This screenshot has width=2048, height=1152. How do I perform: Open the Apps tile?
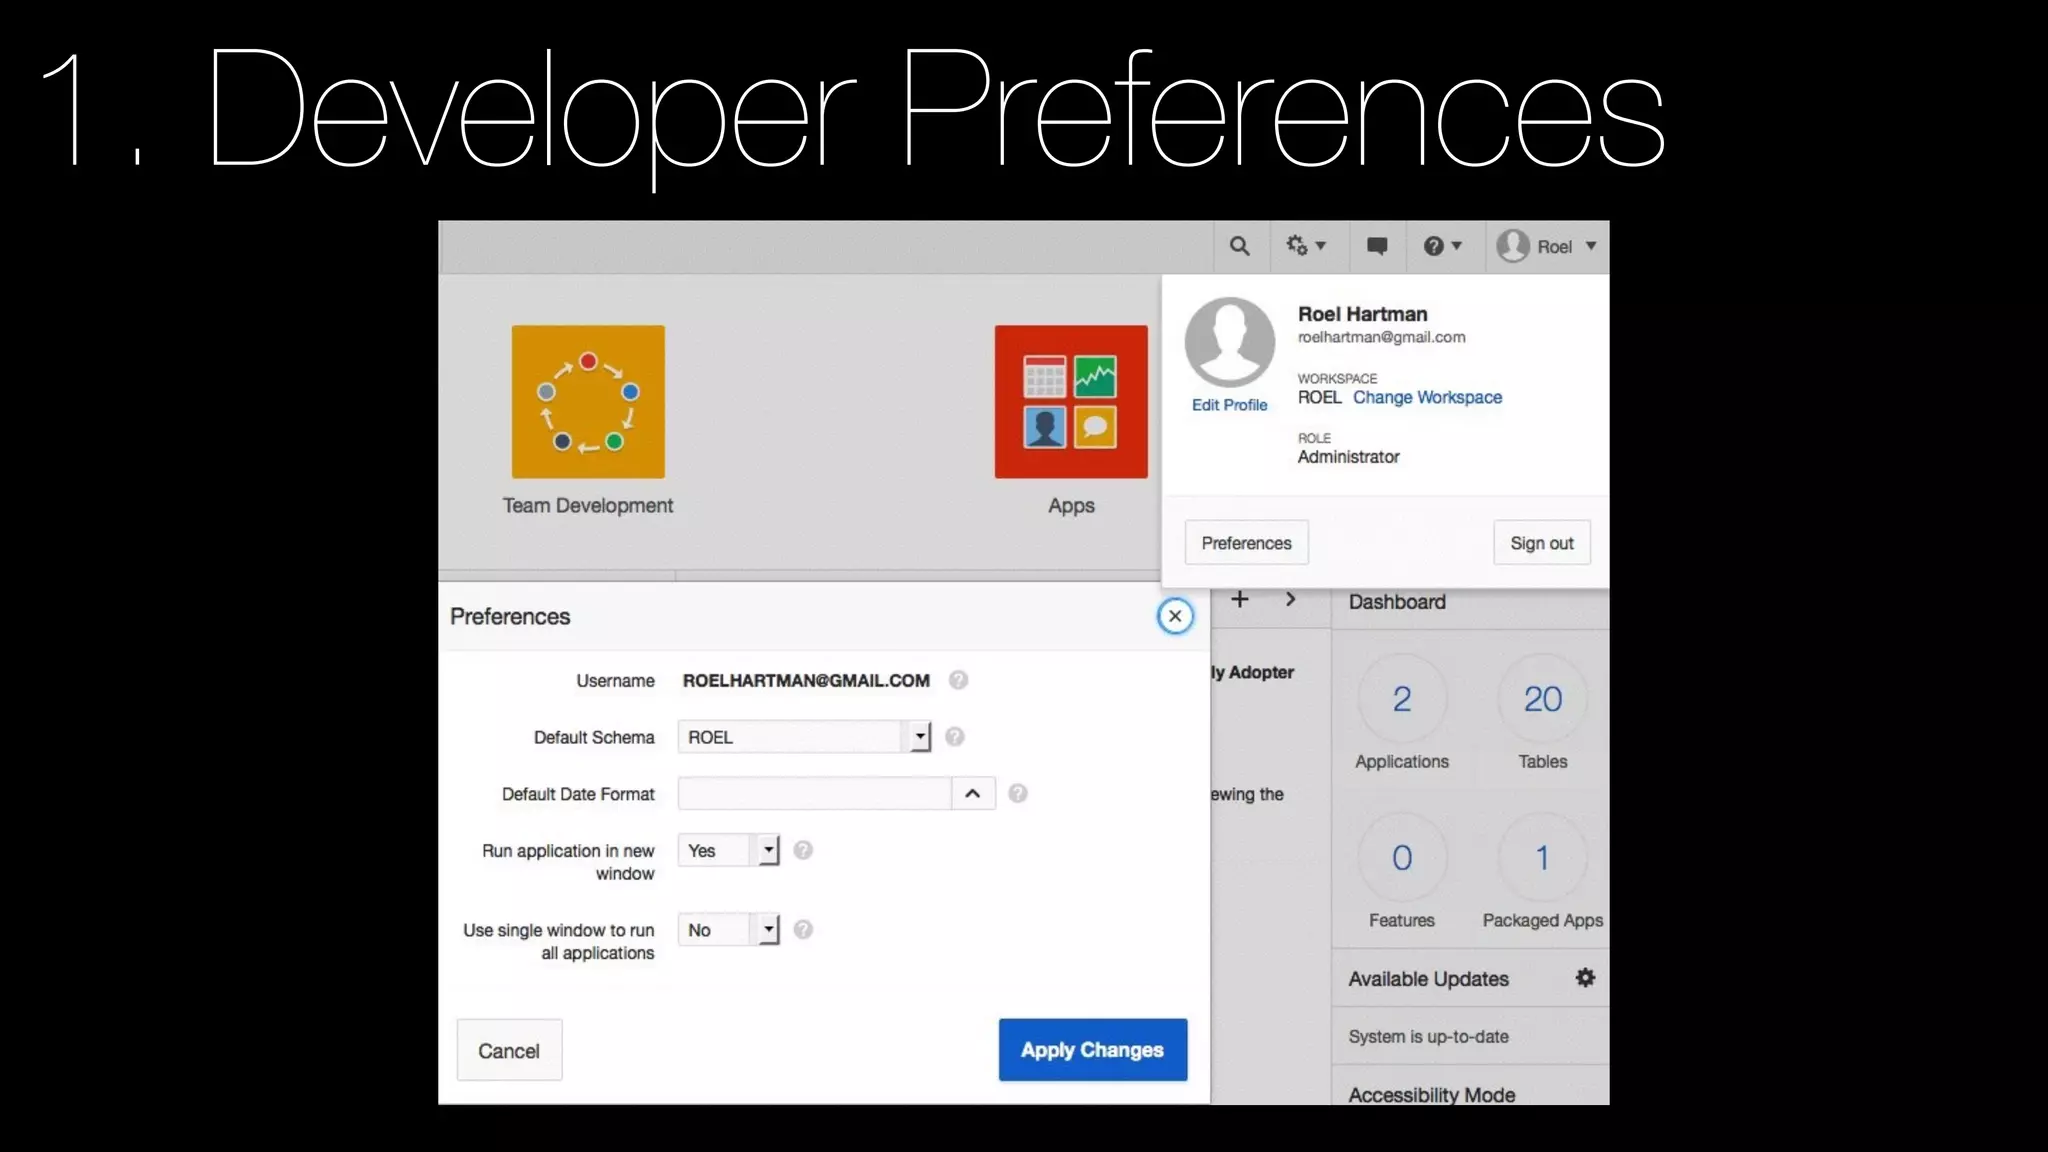[x=1071, y=401]
